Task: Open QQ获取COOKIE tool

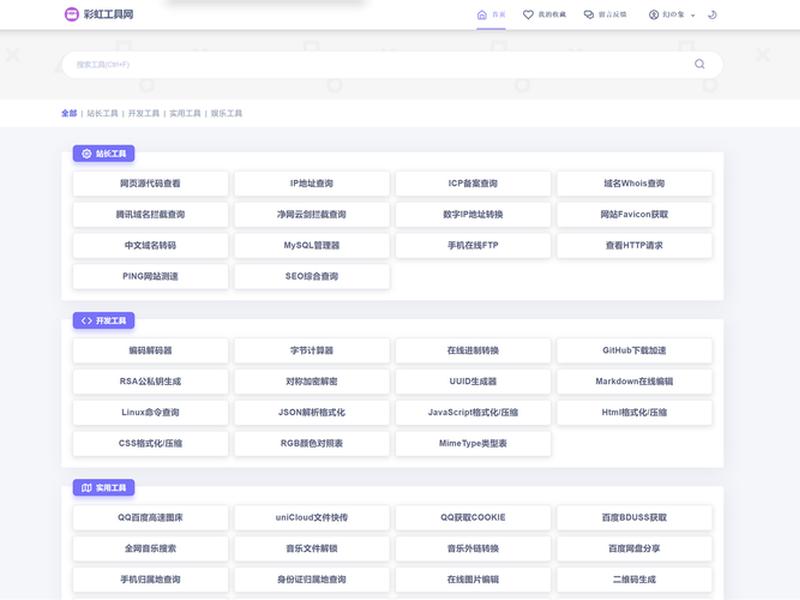Action: click(473, 518)
